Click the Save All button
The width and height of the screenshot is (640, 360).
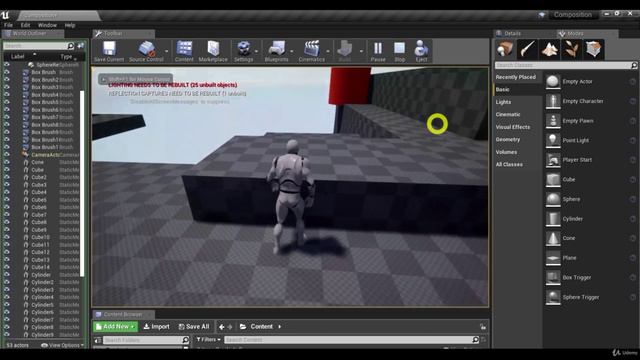coord(194,327)
